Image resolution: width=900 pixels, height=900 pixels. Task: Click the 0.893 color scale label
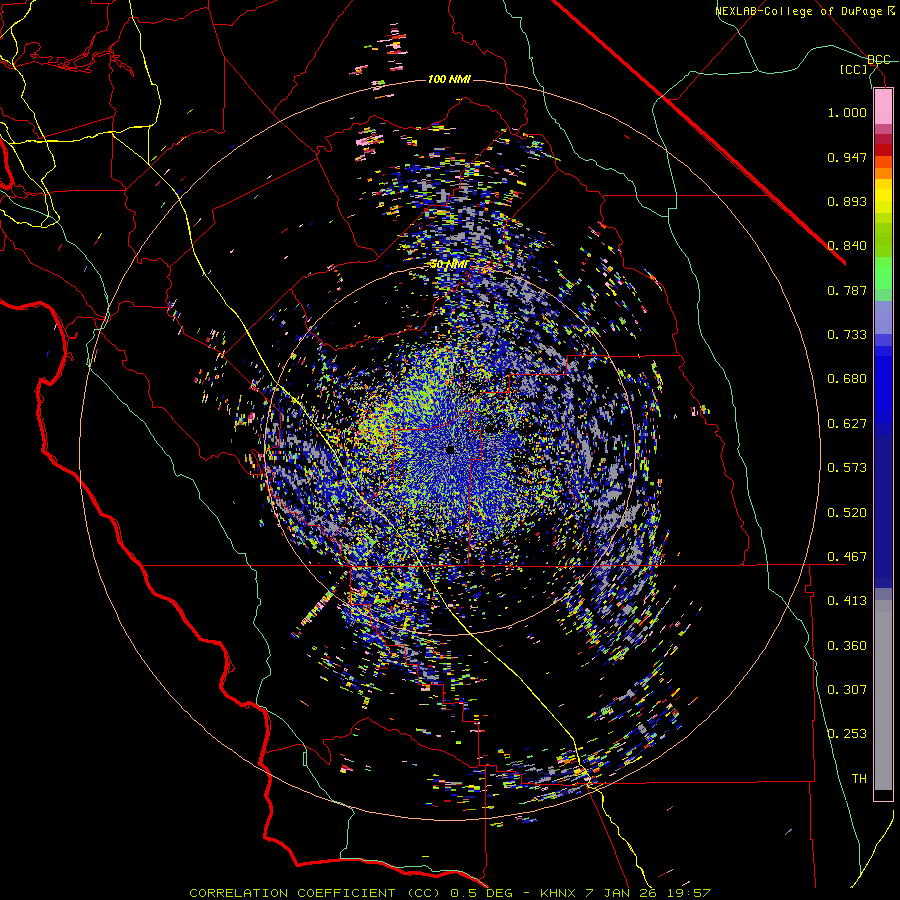(x=847, y=201)
